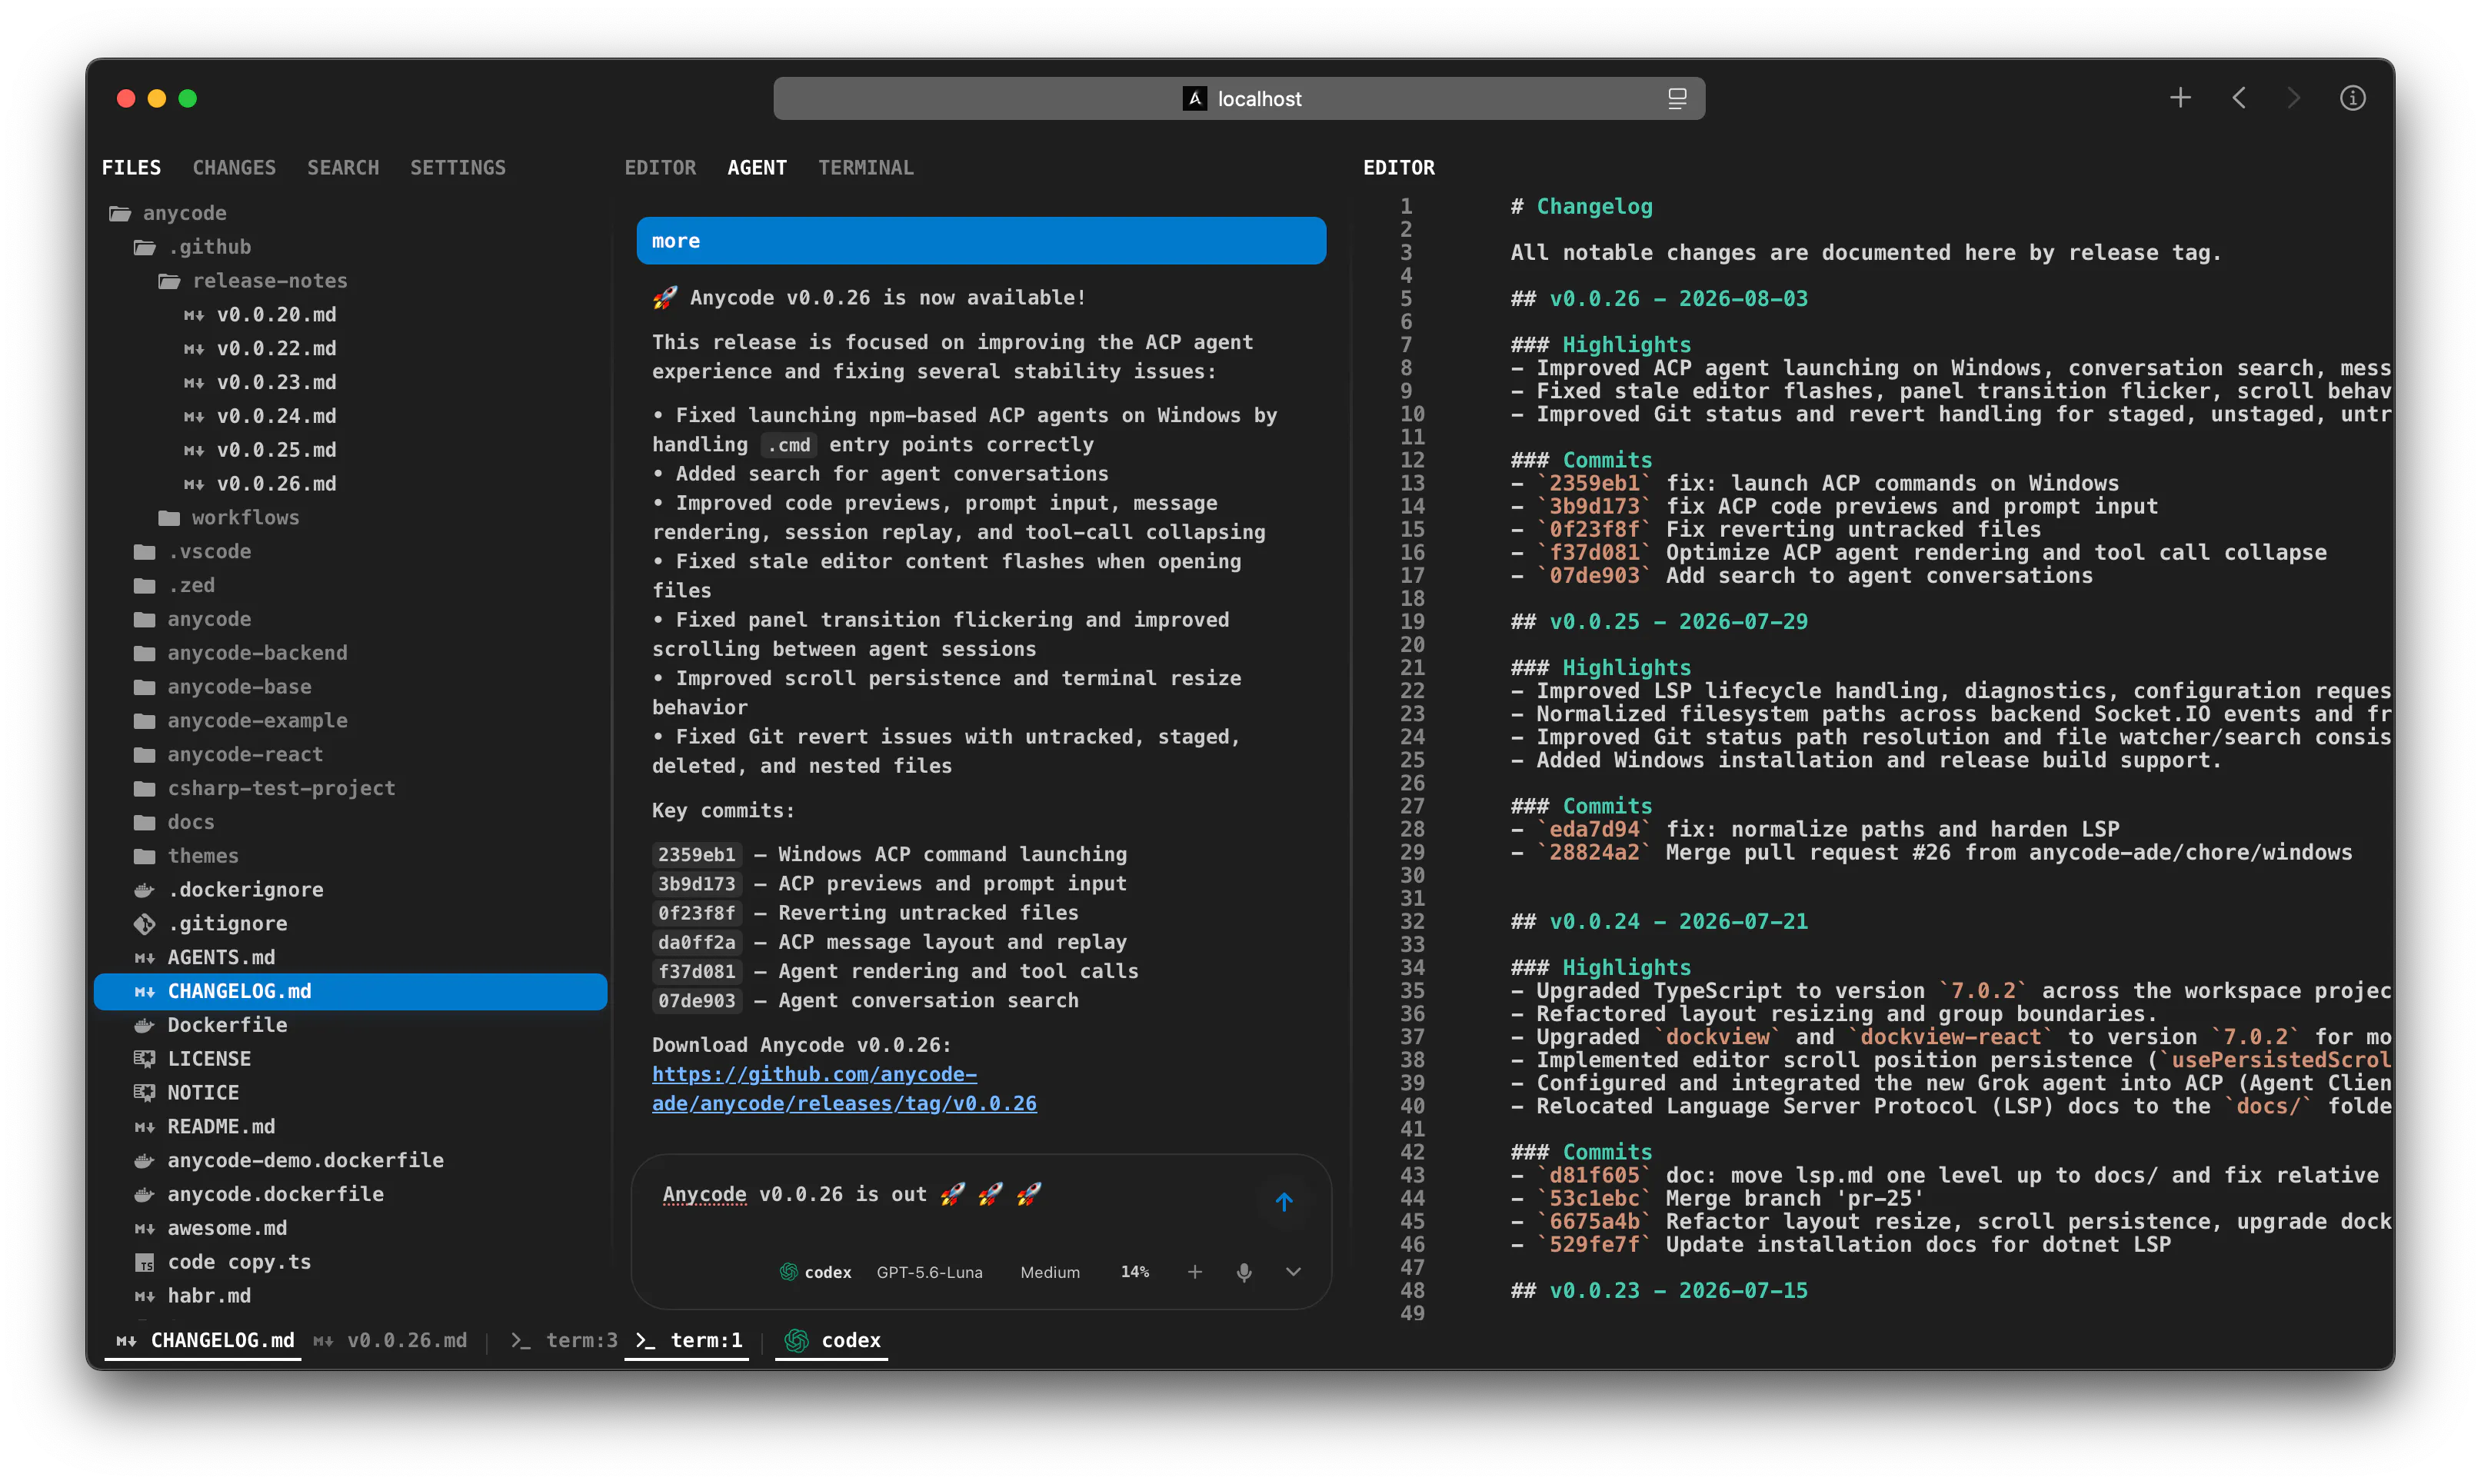Follow the GitHub releases v0.0.26 link
The height and width of the screenshot is (1484, 2481).
coord(844,1089)
